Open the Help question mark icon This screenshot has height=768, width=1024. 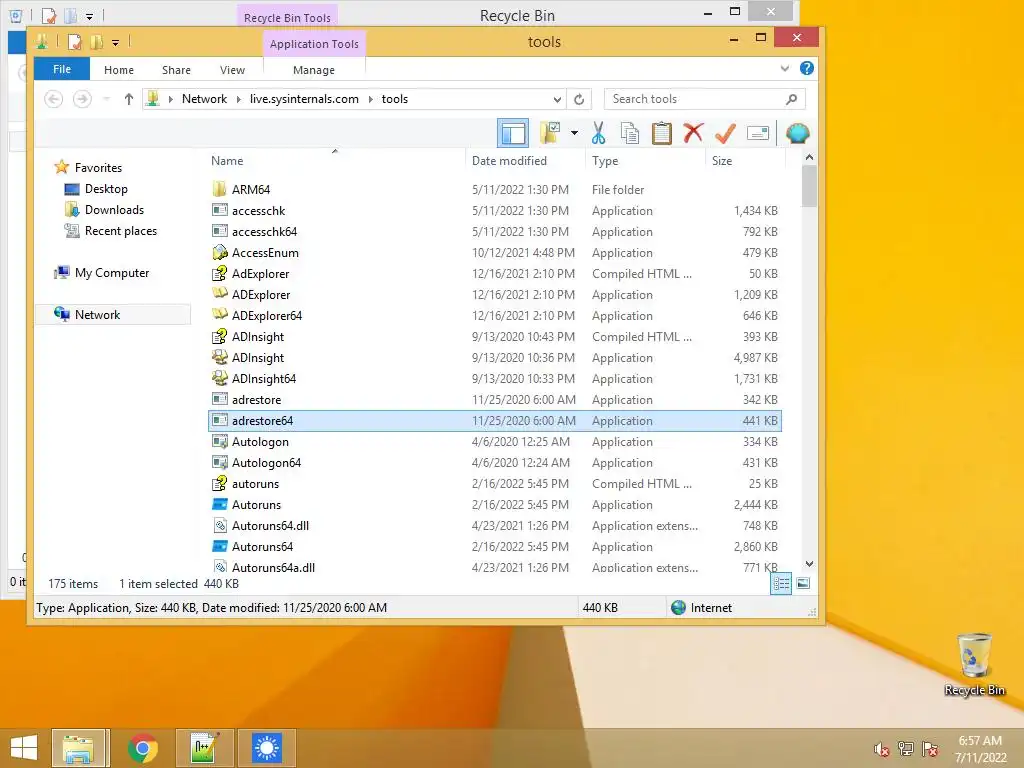point(807,68)
